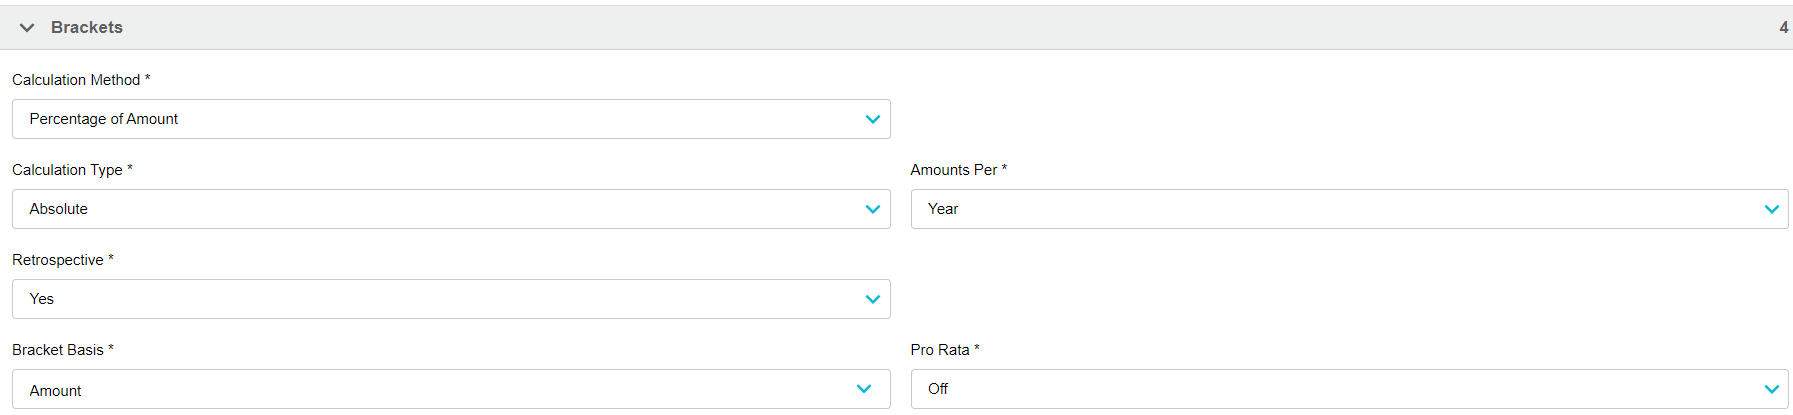Click the Brackets section header title
Screen dimensions: 1793x415
click(87, 28)
